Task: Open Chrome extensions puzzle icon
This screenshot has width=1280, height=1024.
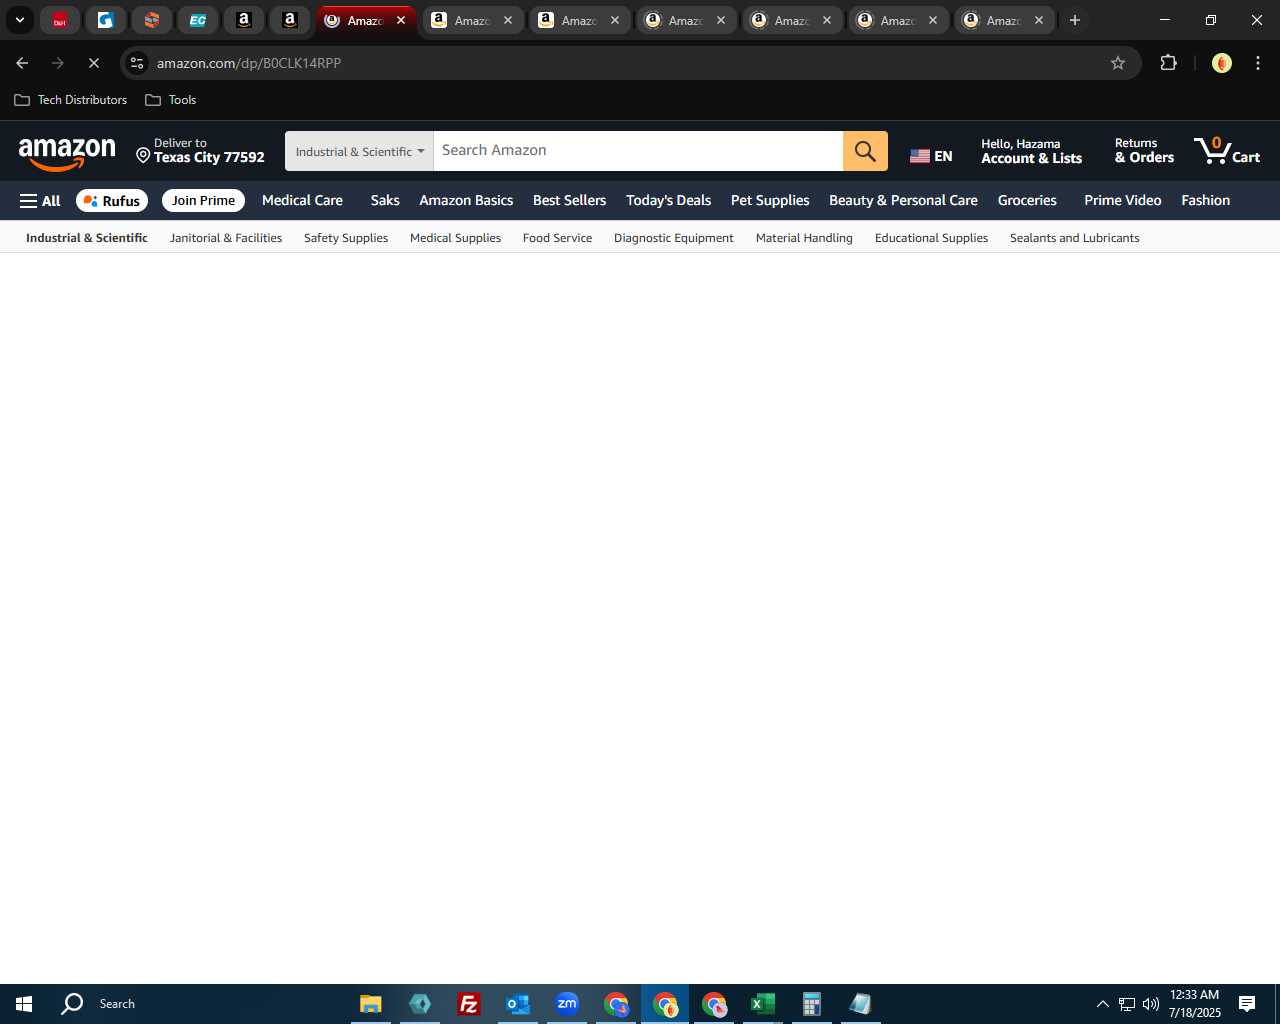Action: (1168, 63)
